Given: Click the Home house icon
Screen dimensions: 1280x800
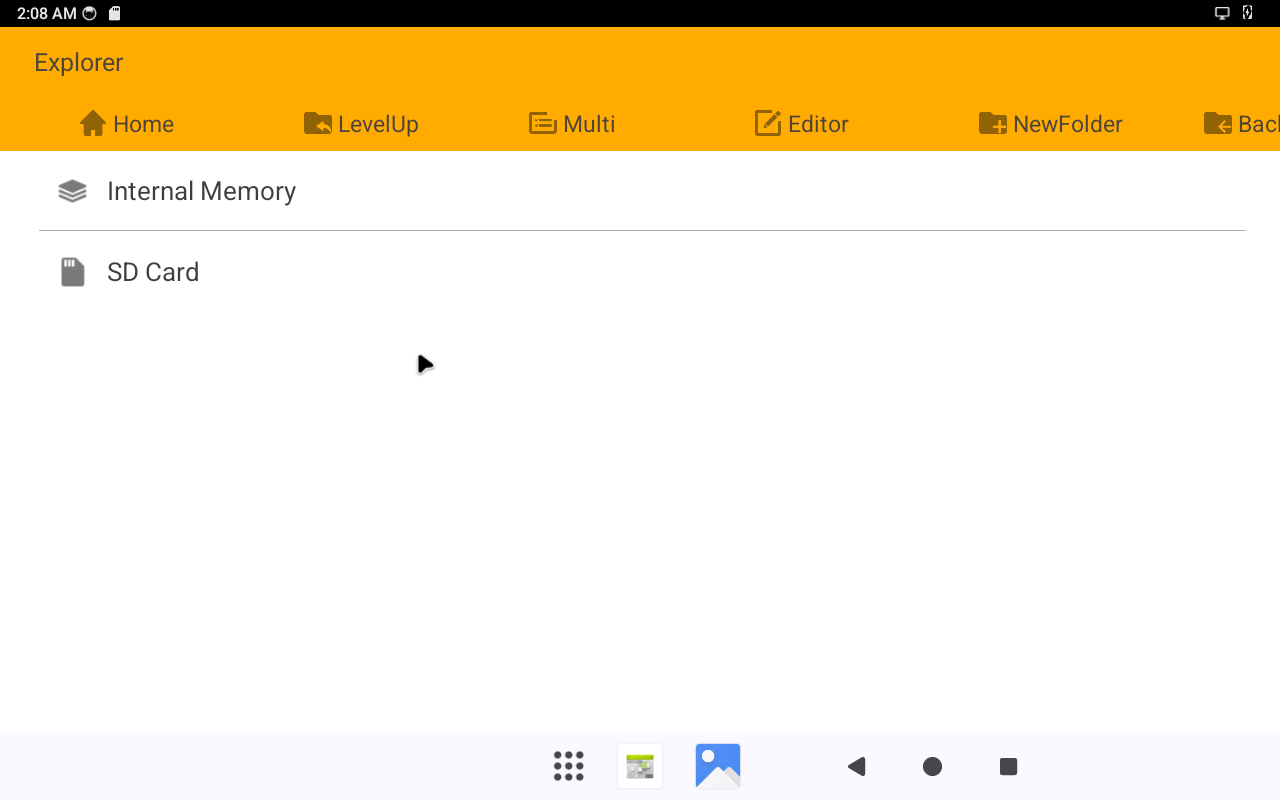Looking at the screenshot, I should [93, 123].
